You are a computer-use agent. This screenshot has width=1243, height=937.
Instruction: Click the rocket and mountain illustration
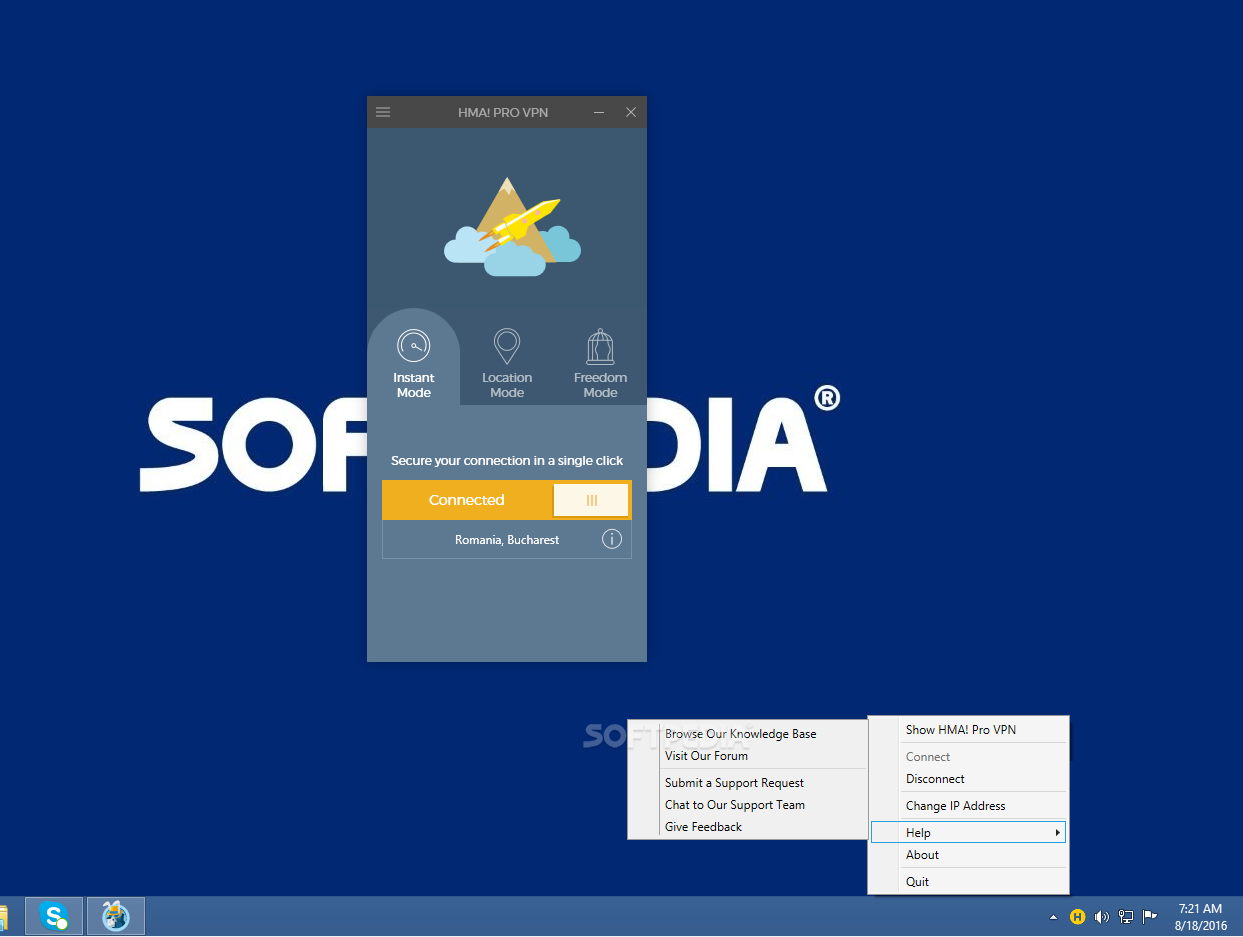512,227
